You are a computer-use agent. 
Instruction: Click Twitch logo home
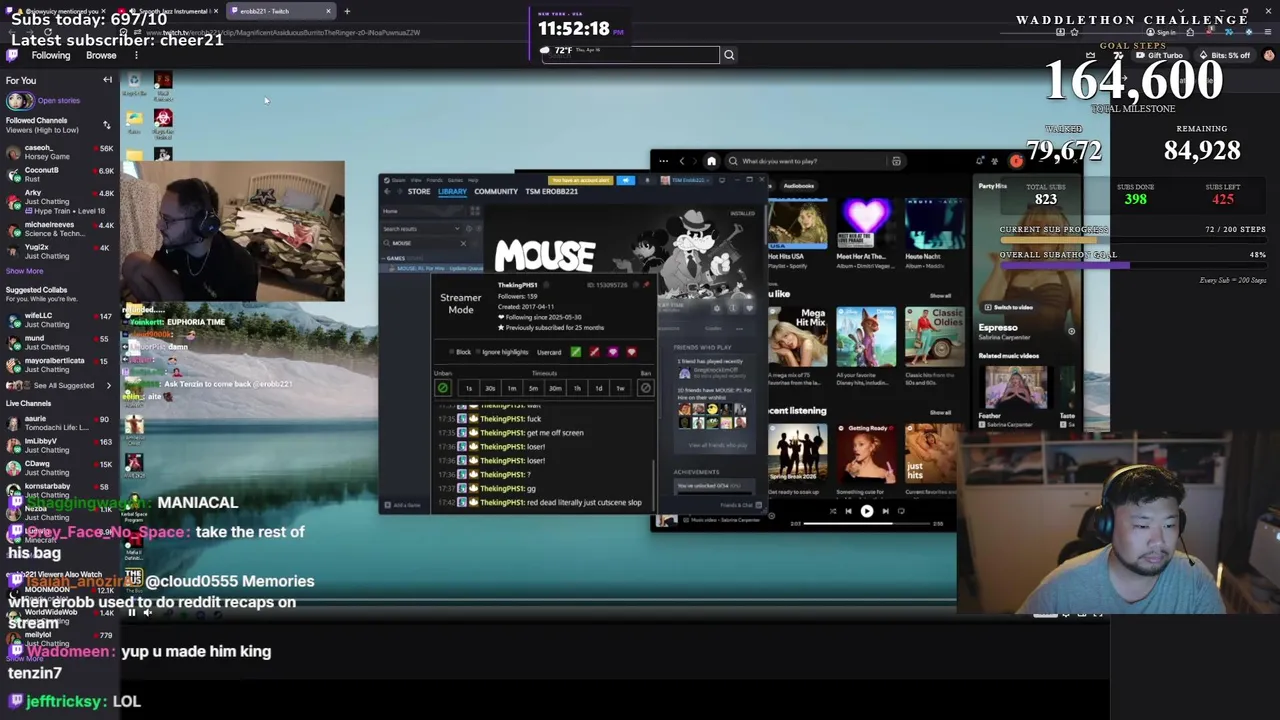[x=13, y=55]
